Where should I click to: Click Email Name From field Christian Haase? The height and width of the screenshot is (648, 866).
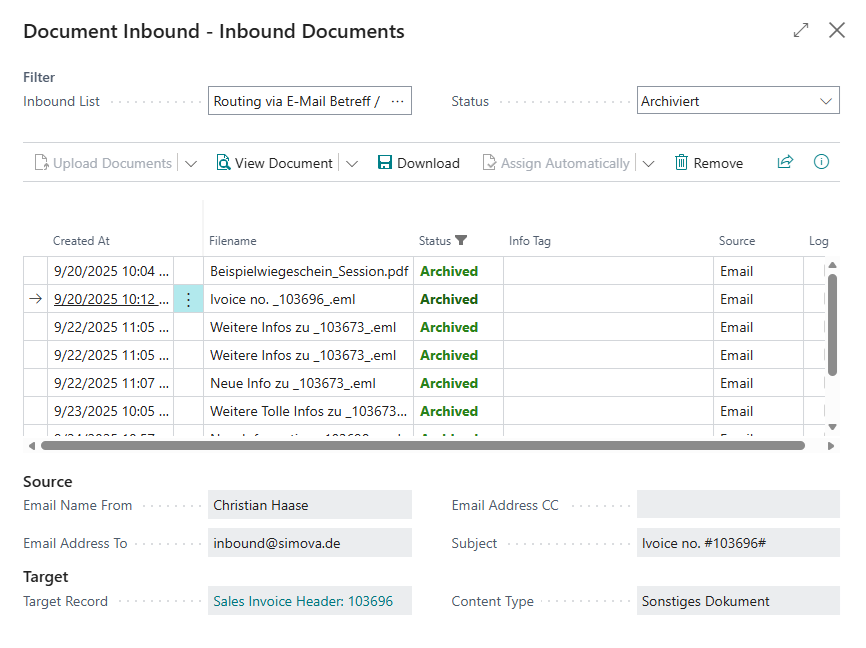(310, 505)
